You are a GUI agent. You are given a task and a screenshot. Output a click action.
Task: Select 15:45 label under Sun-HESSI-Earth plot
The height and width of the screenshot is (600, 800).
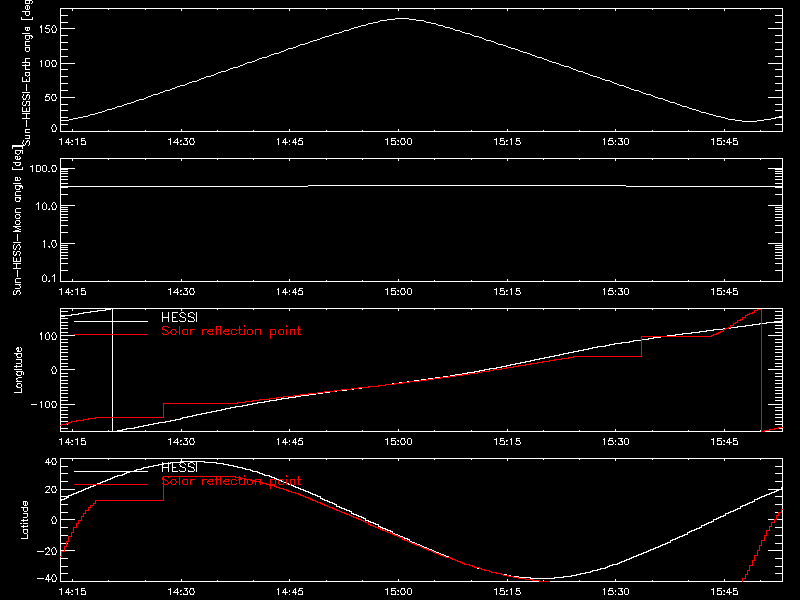[724, 142]
